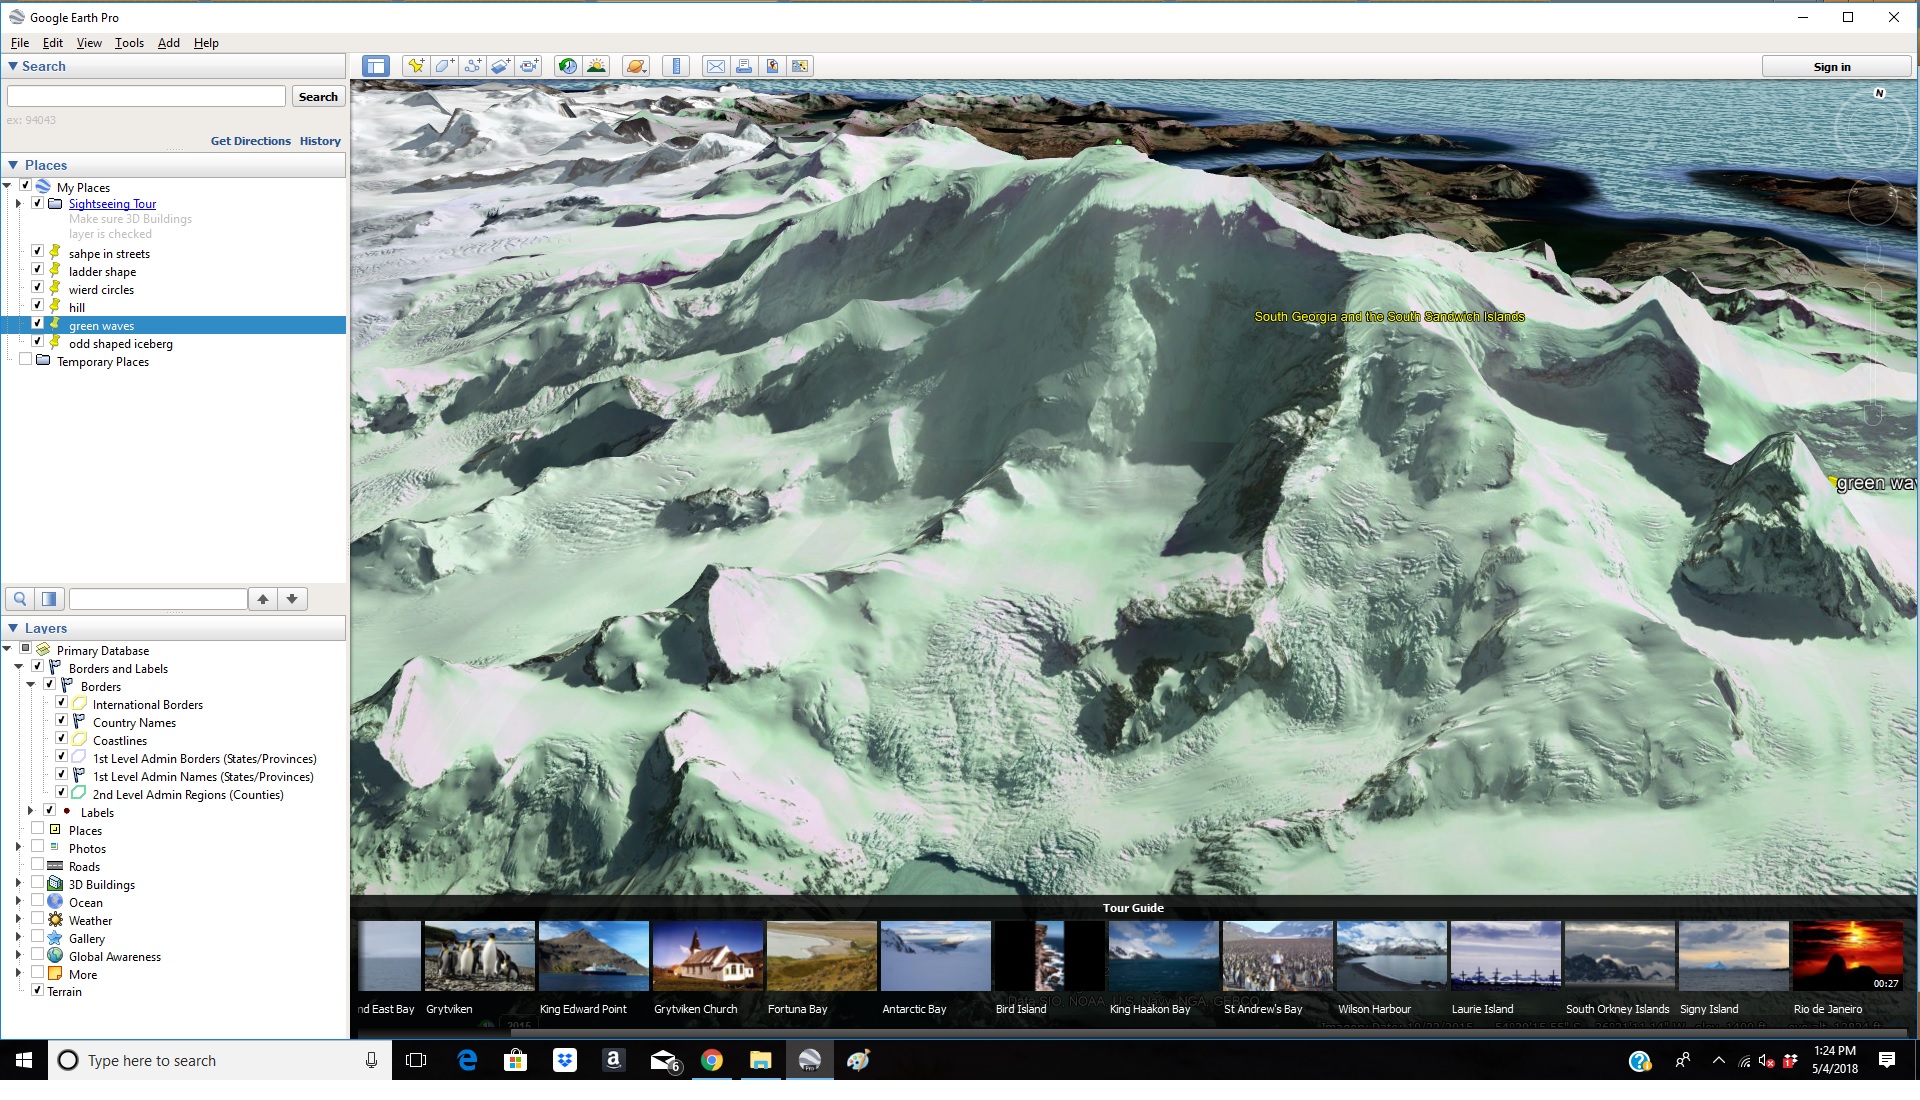Add a placemark using the yellow pushpin icon
This screenshot has height=1100, width=1920.
click(x=415, y=66)
